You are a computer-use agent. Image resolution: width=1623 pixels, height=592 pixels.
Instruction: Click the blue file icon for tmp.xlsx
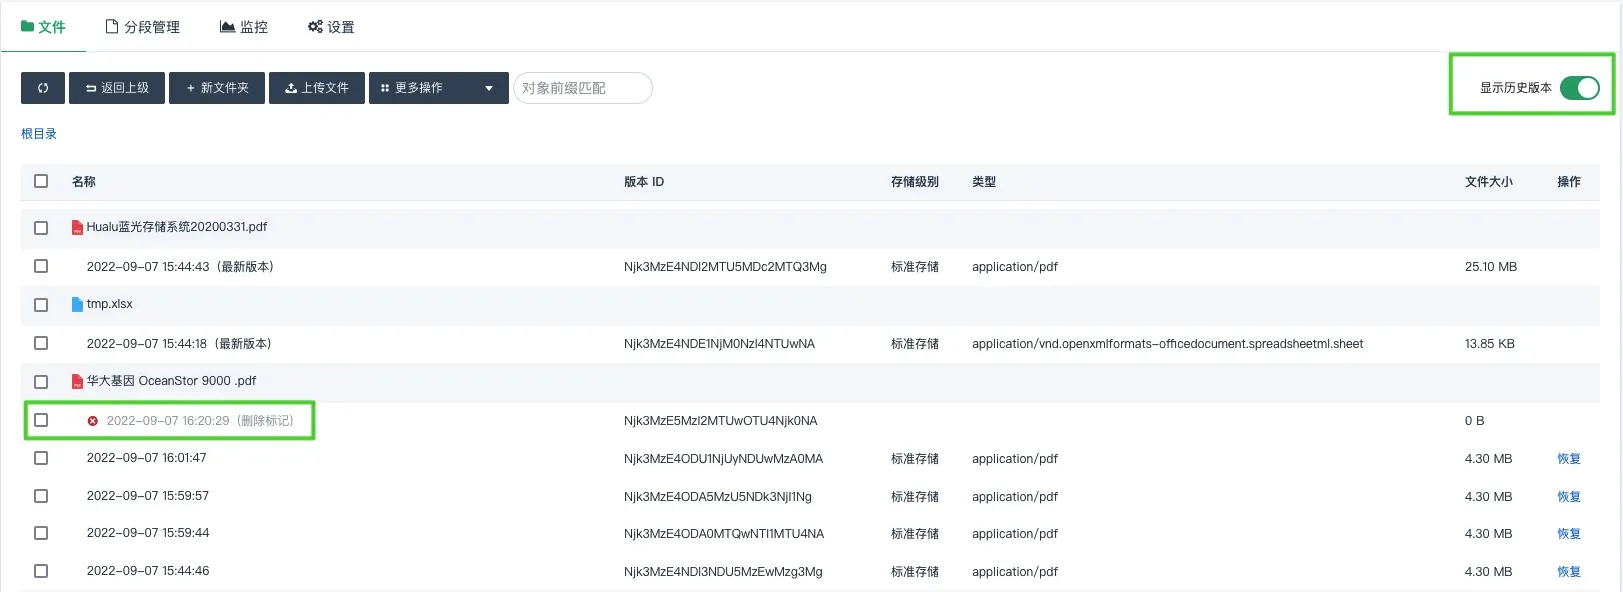point(77,305)
